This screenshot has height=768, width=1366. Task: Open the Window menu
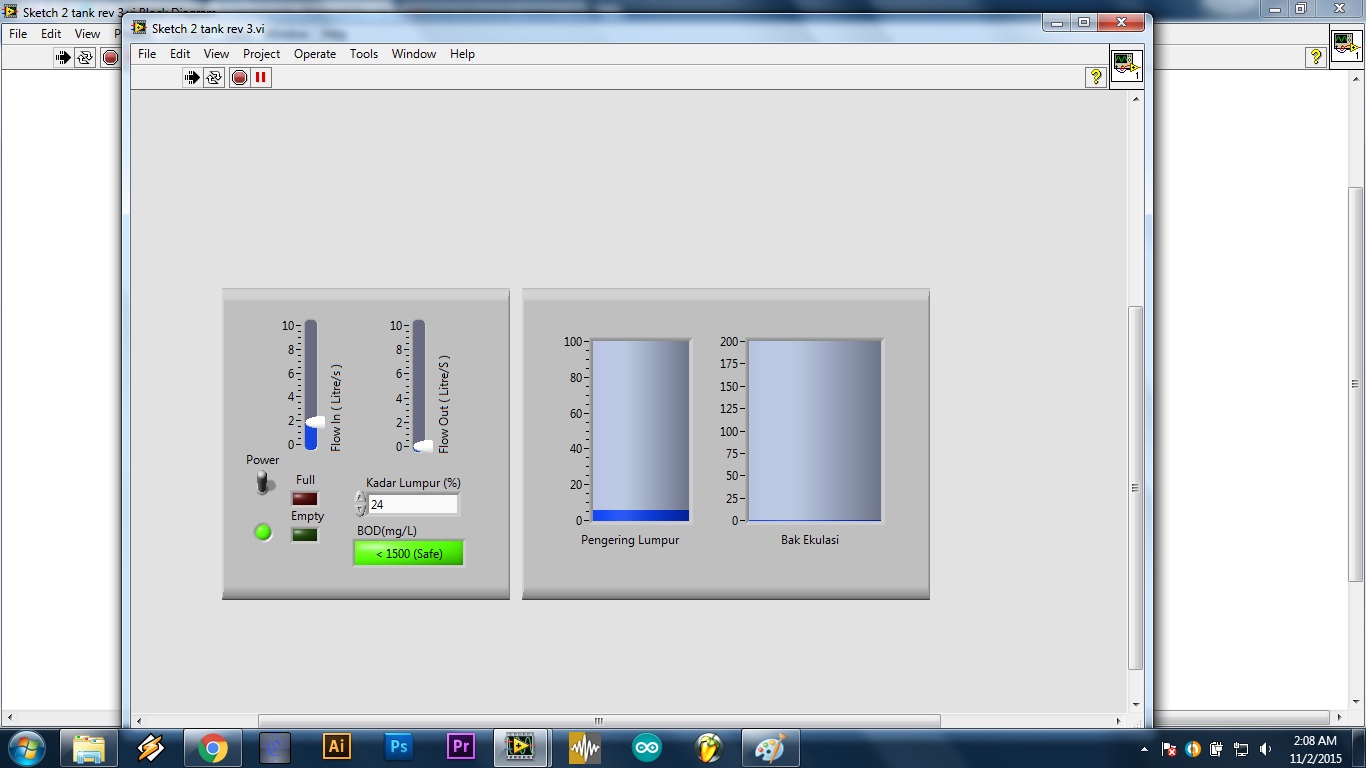pos(414,54)
